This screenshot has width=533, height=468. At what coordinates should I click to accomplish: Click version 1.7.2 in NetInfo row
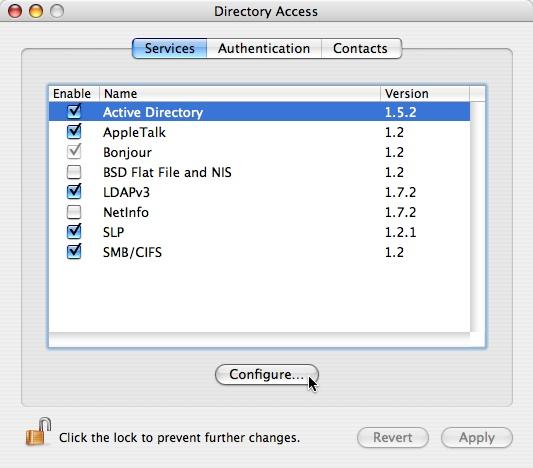400,212
